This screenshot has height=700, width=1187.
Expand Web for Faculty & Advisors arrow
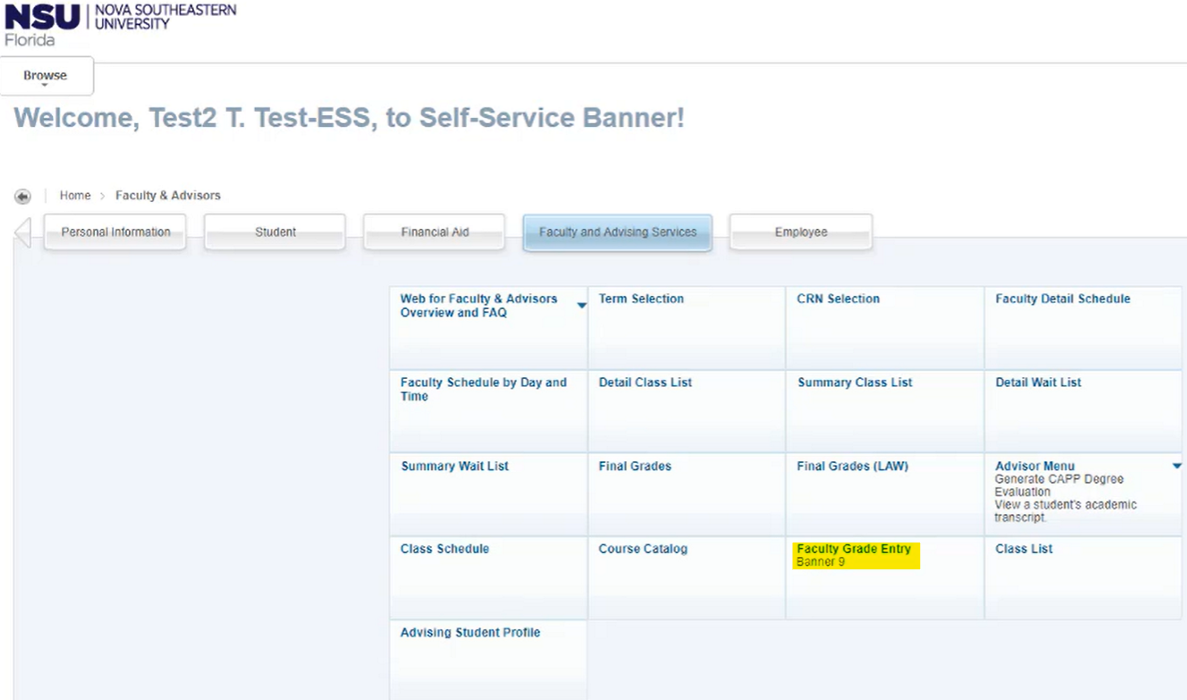pyautogui.click(x=582, y=306)
